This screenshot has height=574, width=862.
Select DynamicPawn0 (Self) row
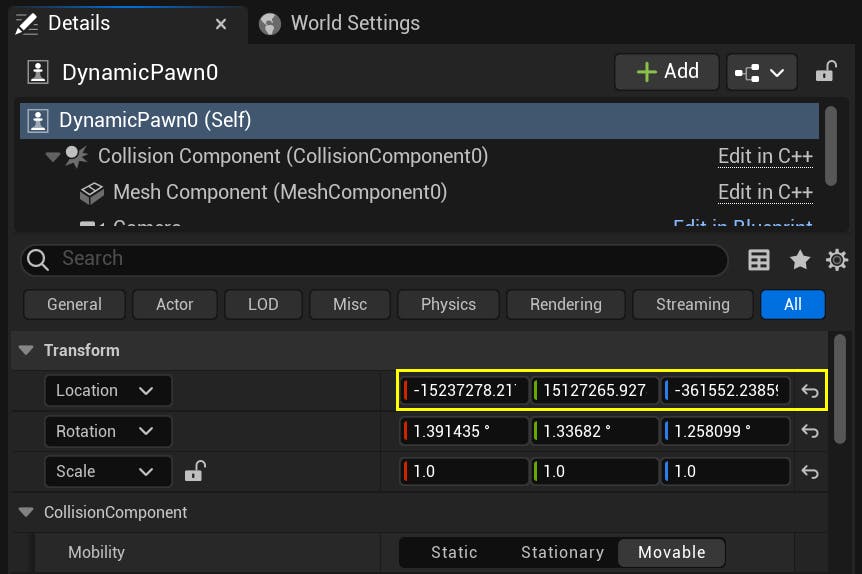click(x=419, y=120)
